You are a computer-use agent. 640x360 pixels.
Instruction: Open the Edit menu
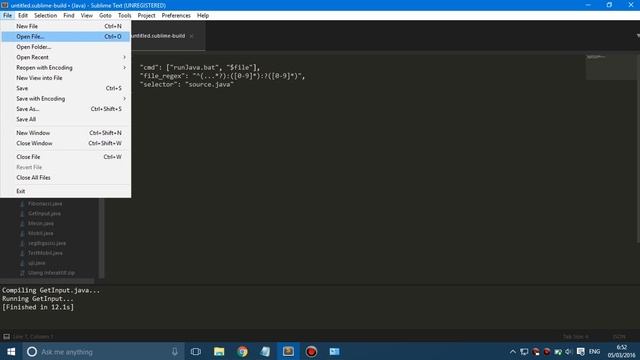[x=23, y=16]
